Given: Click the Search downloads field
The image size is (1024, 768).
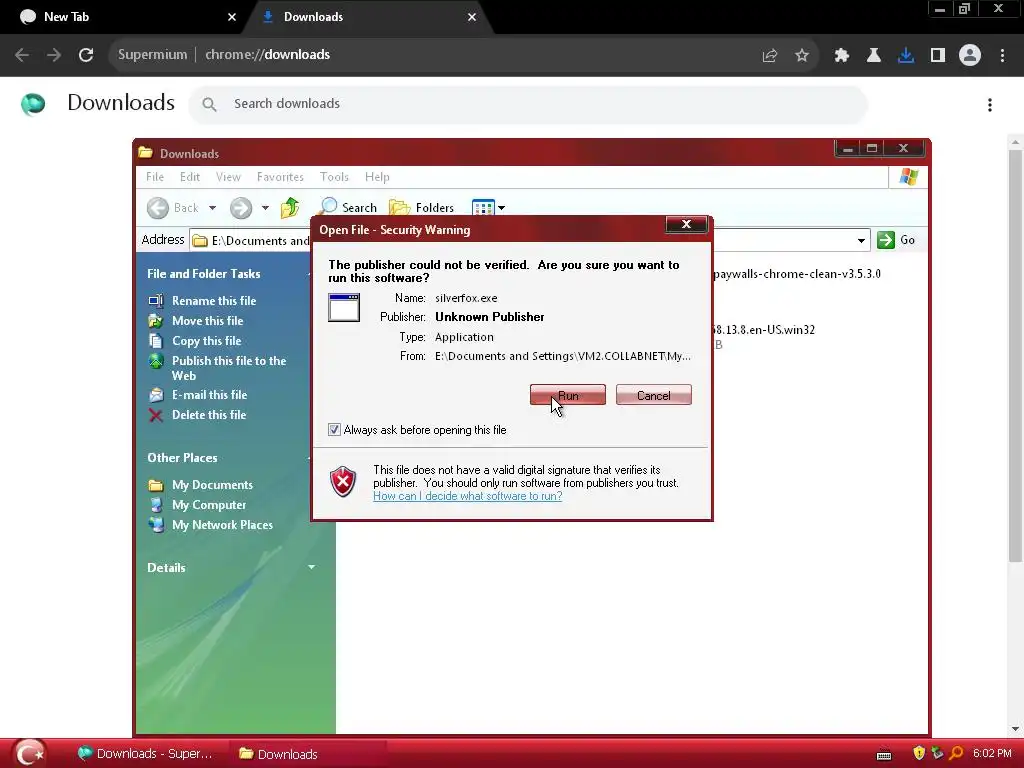Looking at the screenshot, I should [528, 104].
